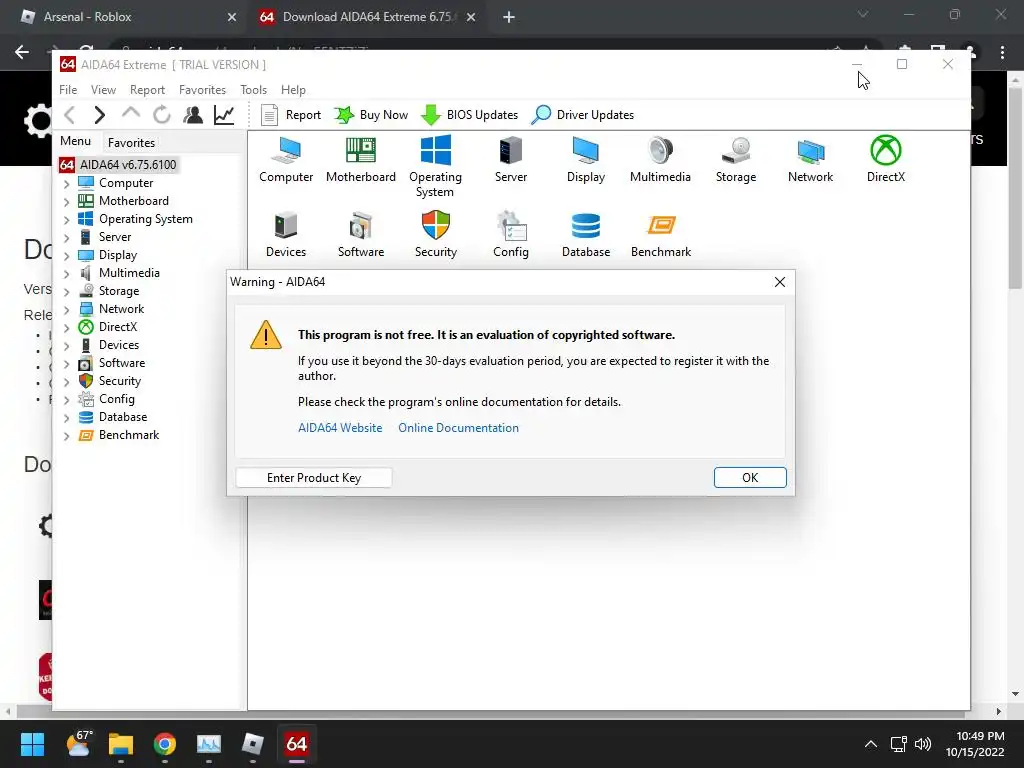Open Driver Updates from the toolbar
The width and height of the screenshot is (1024, 768).
pyautogui.click(x=583, y=115)
